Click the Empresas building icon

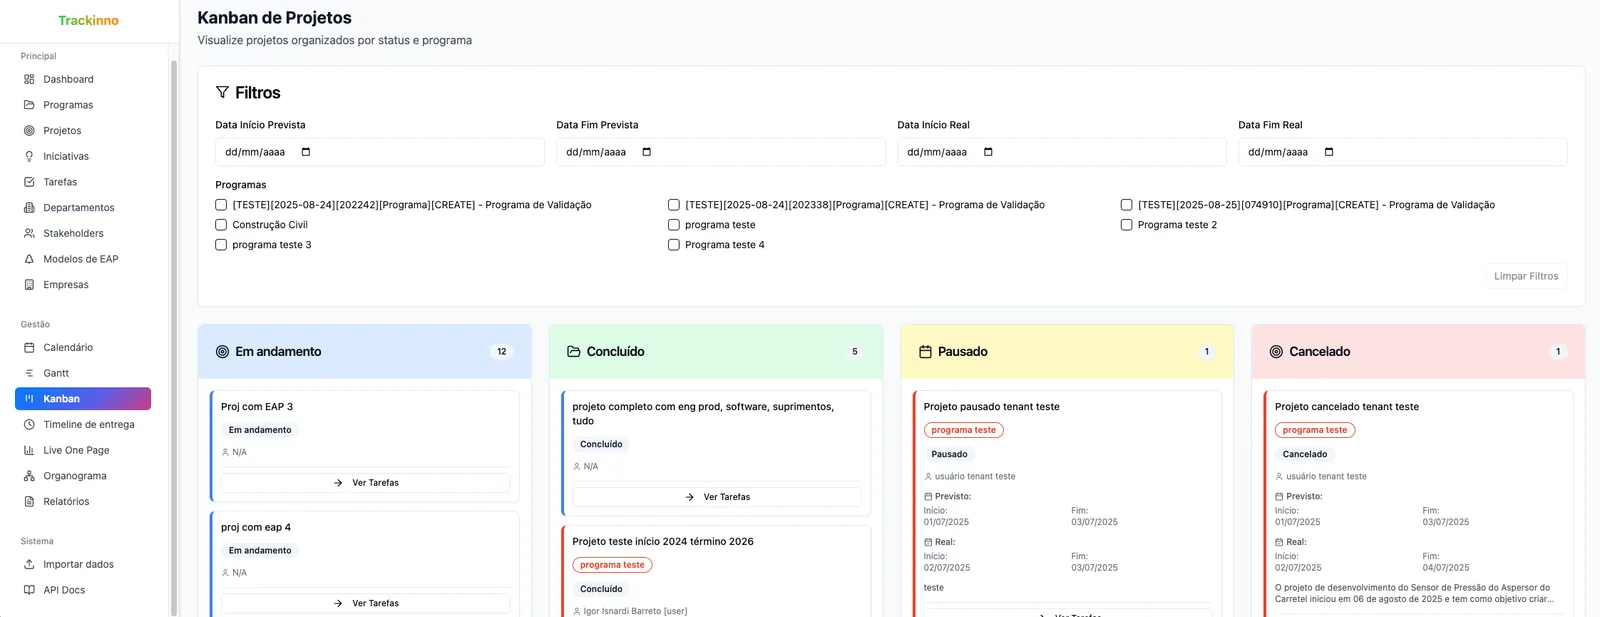click(x=29, y=285)
